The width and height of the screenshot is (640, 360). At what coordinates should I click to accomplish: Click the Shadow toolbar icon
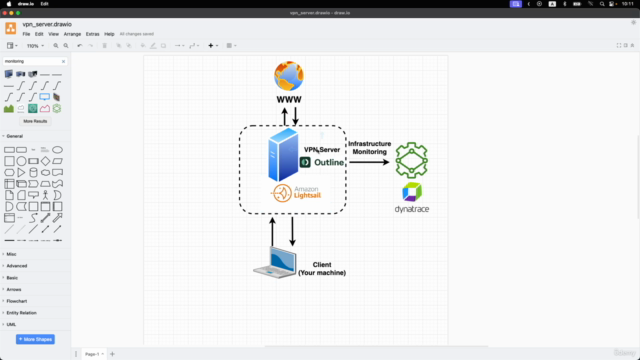click(x=163, y=46)
